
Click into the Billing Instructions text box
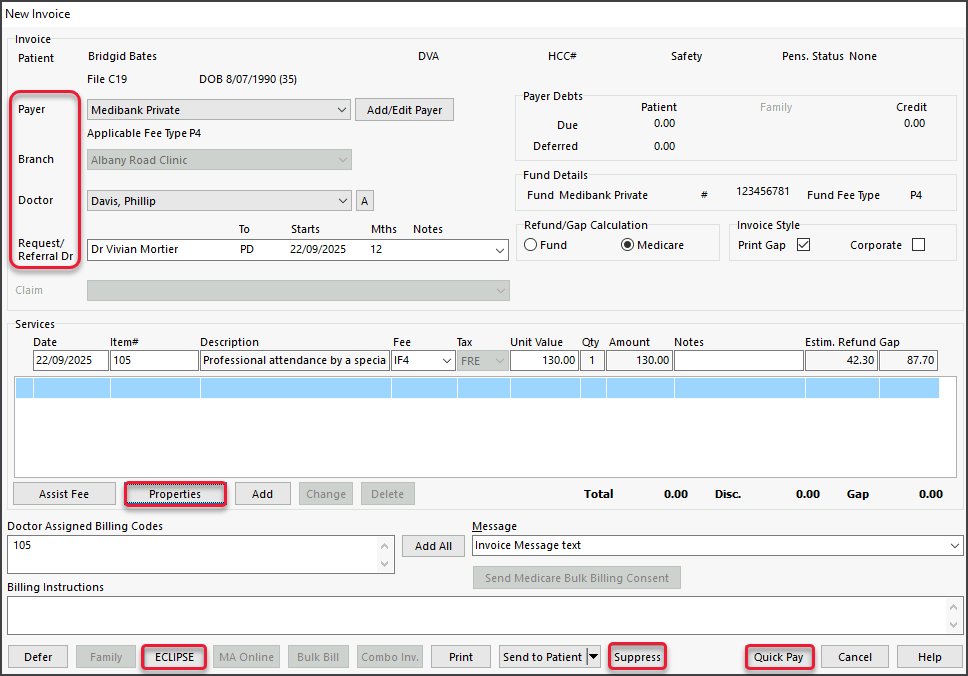tap(475, 614)
